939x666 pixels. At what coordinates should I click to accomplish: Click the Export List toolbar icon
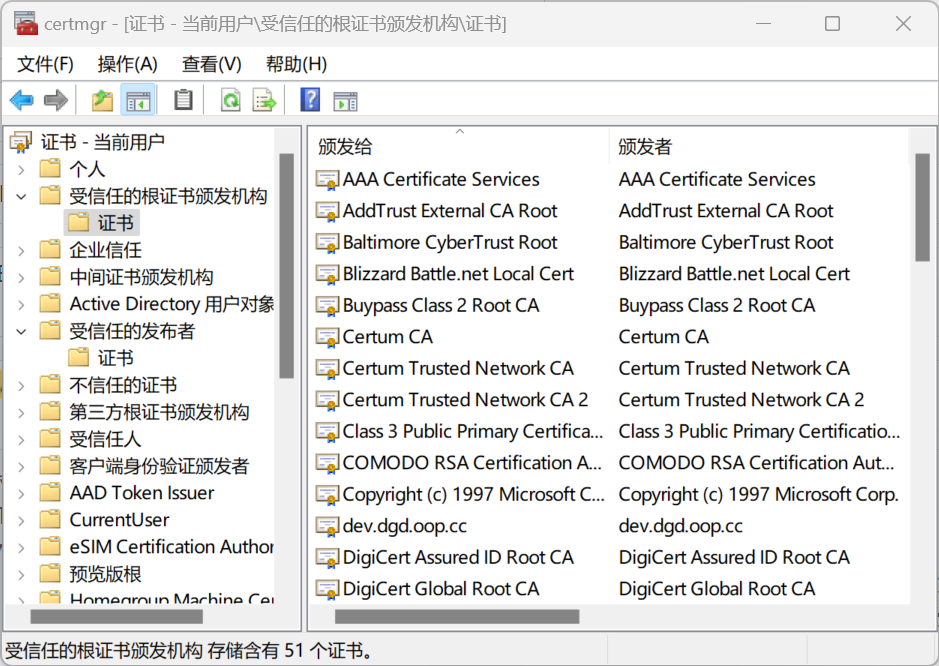(264, 100)
